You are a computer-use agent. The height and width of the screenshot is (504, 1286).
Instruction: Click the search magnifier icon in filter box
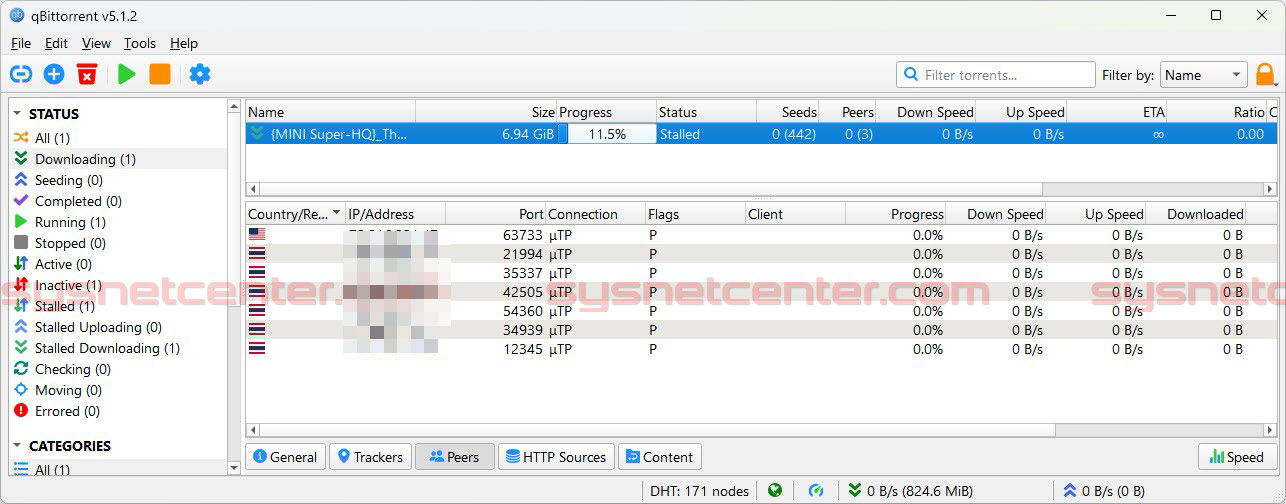point(910,75)
